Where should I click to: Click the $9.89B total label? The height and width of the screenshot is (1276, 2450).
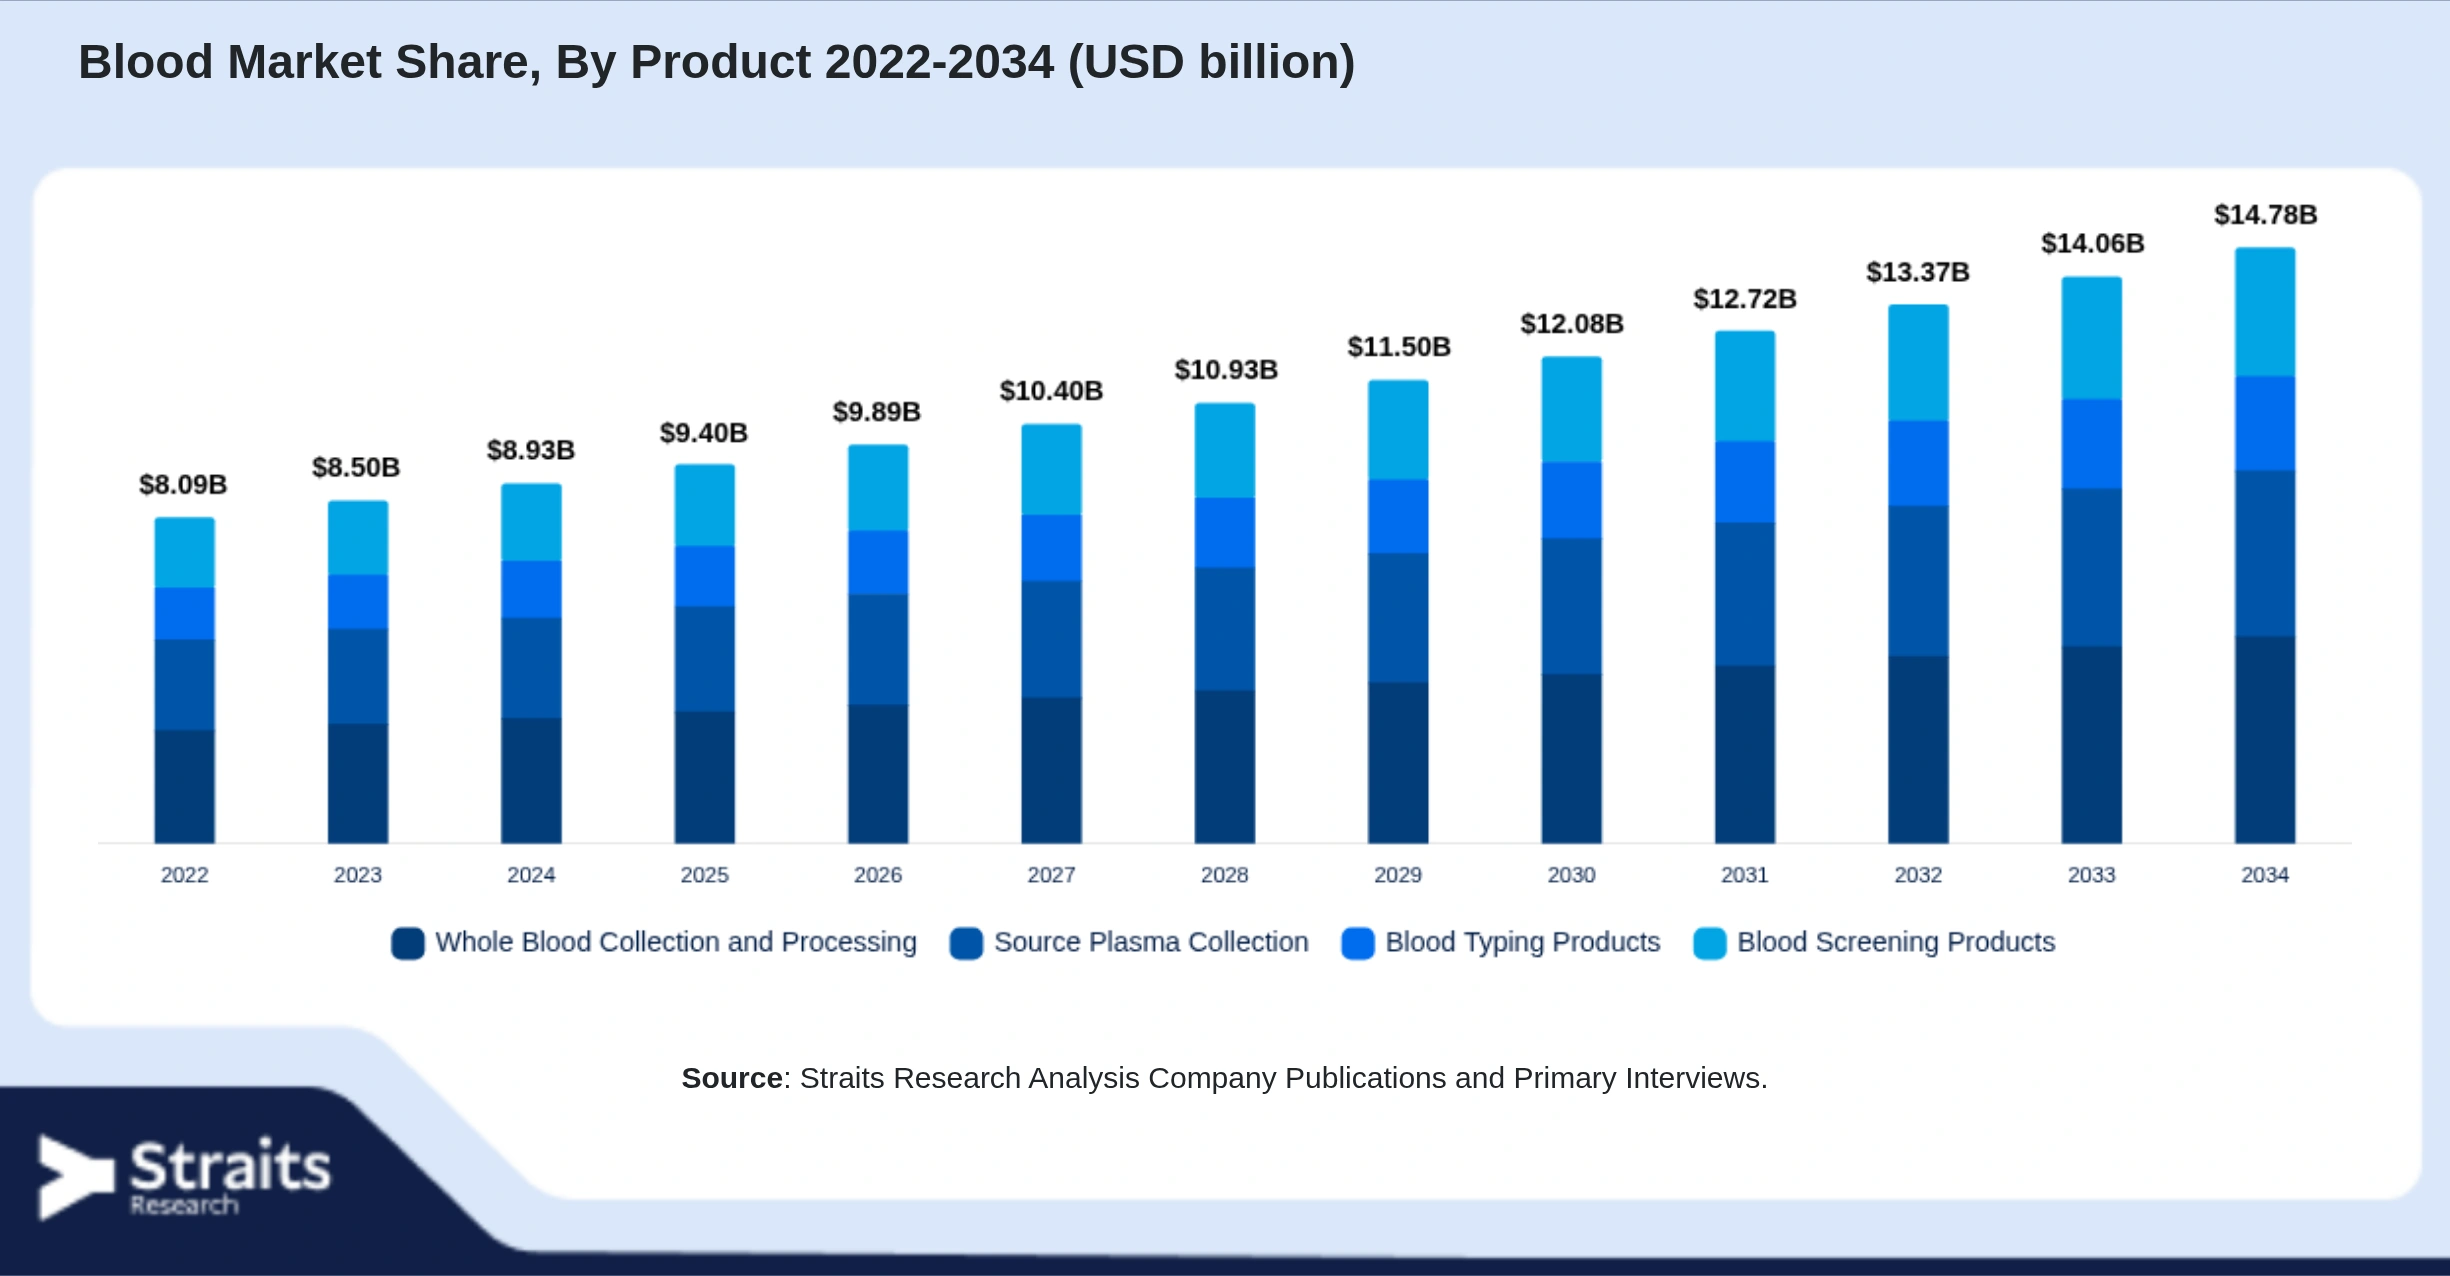(877, 412)
